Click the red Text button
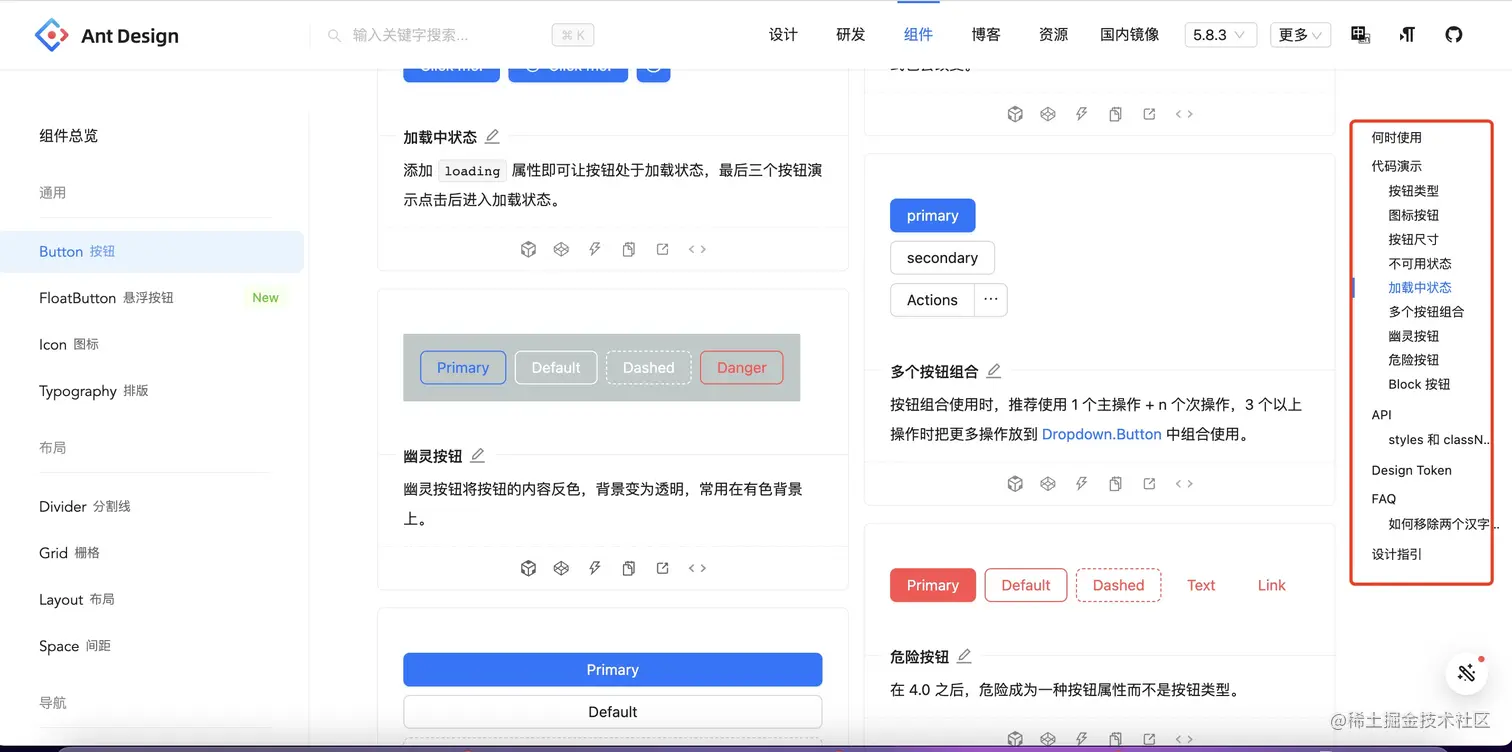The height and width of the screenshot is (752, 1512). 1201,585
